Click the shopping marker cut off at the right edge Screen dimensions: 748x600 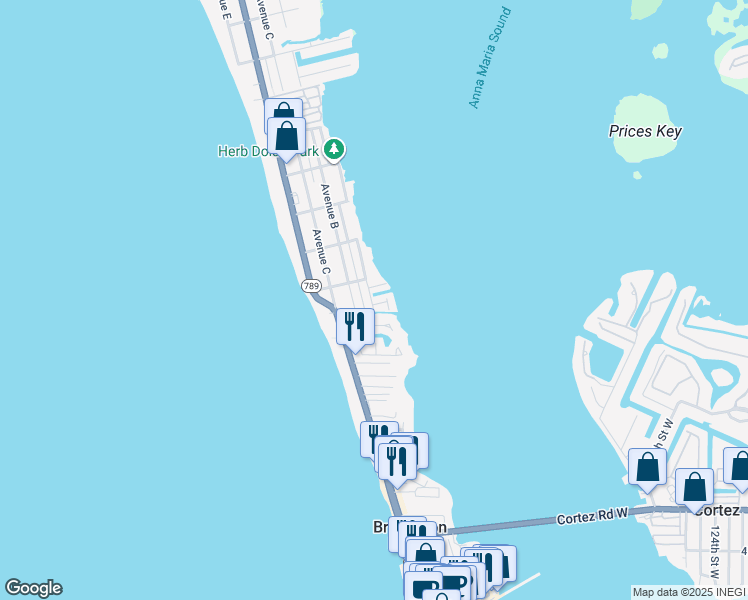point(736,468)
